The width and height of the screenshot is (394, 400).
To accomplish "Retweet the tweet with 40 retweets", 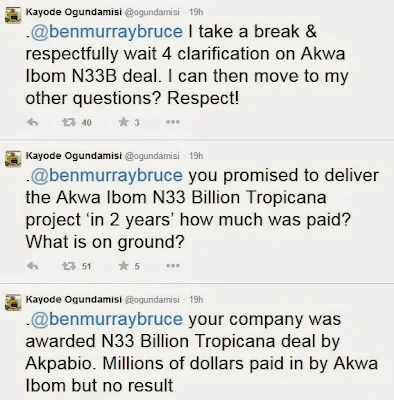I will pos(68,123).
